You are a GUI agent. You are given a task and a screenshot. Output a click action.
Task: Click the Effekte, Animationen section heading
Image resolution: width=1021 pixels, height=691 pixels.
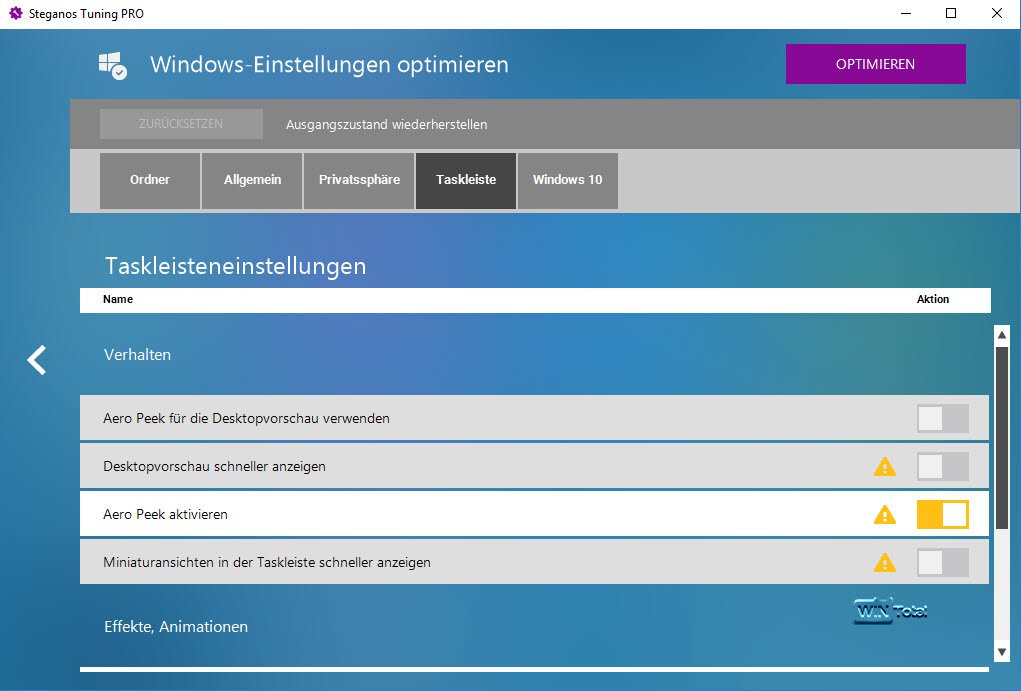(176, 627)
